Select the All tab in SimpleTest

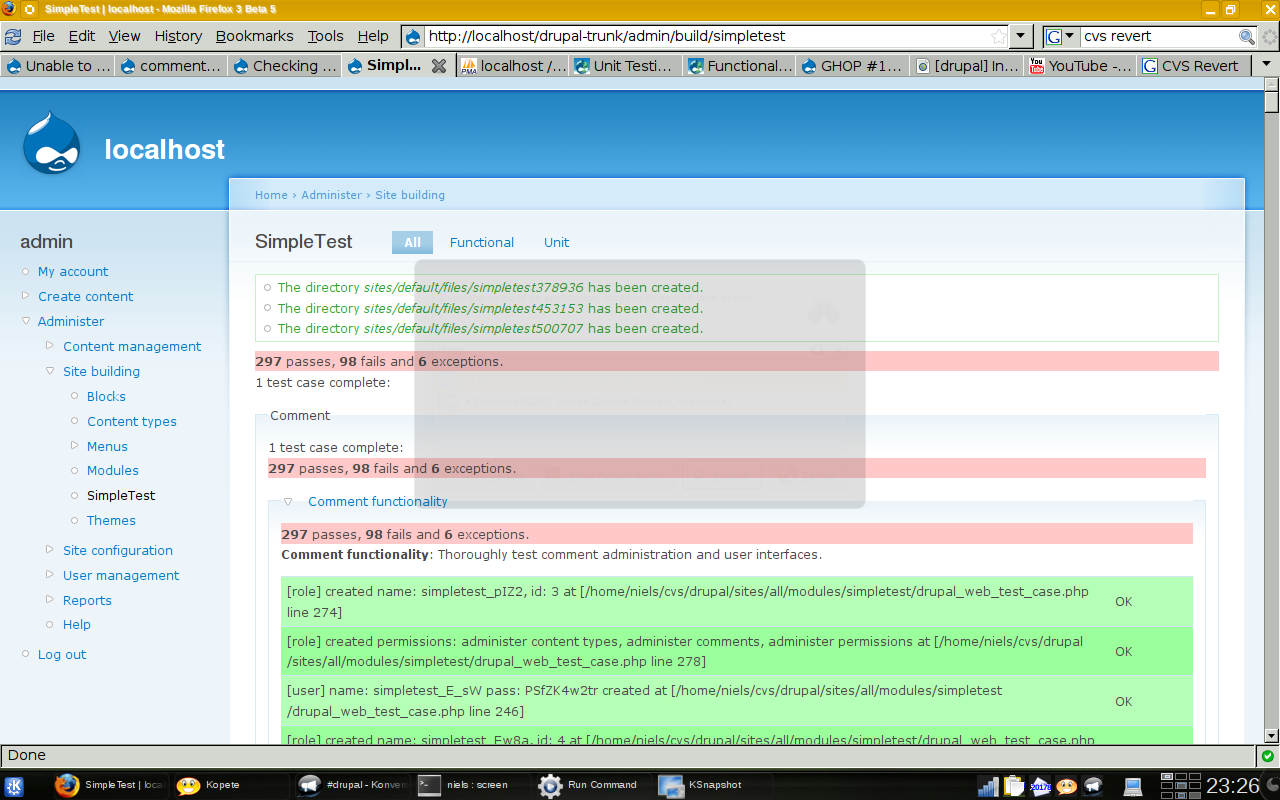pos(412,242)
